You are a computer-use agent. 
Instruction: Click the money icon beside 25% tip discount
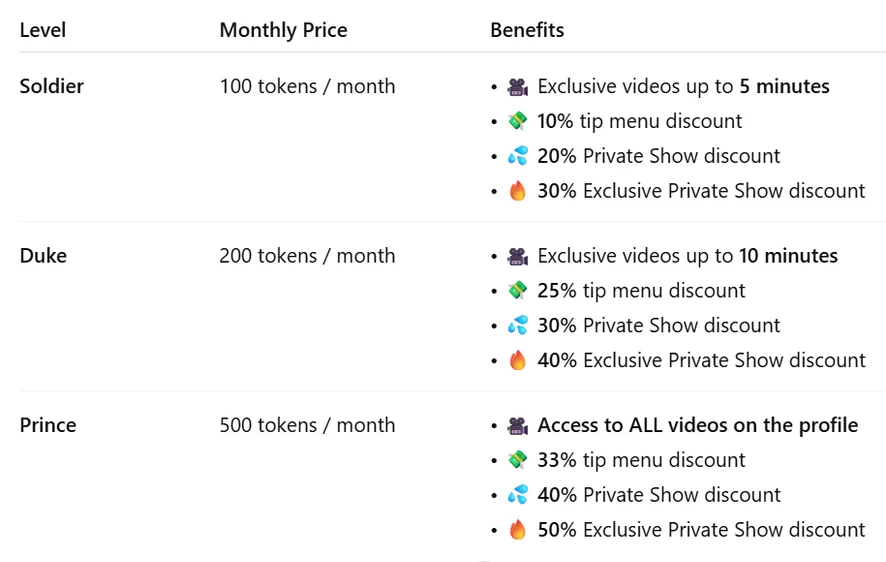tap(517, 291)
